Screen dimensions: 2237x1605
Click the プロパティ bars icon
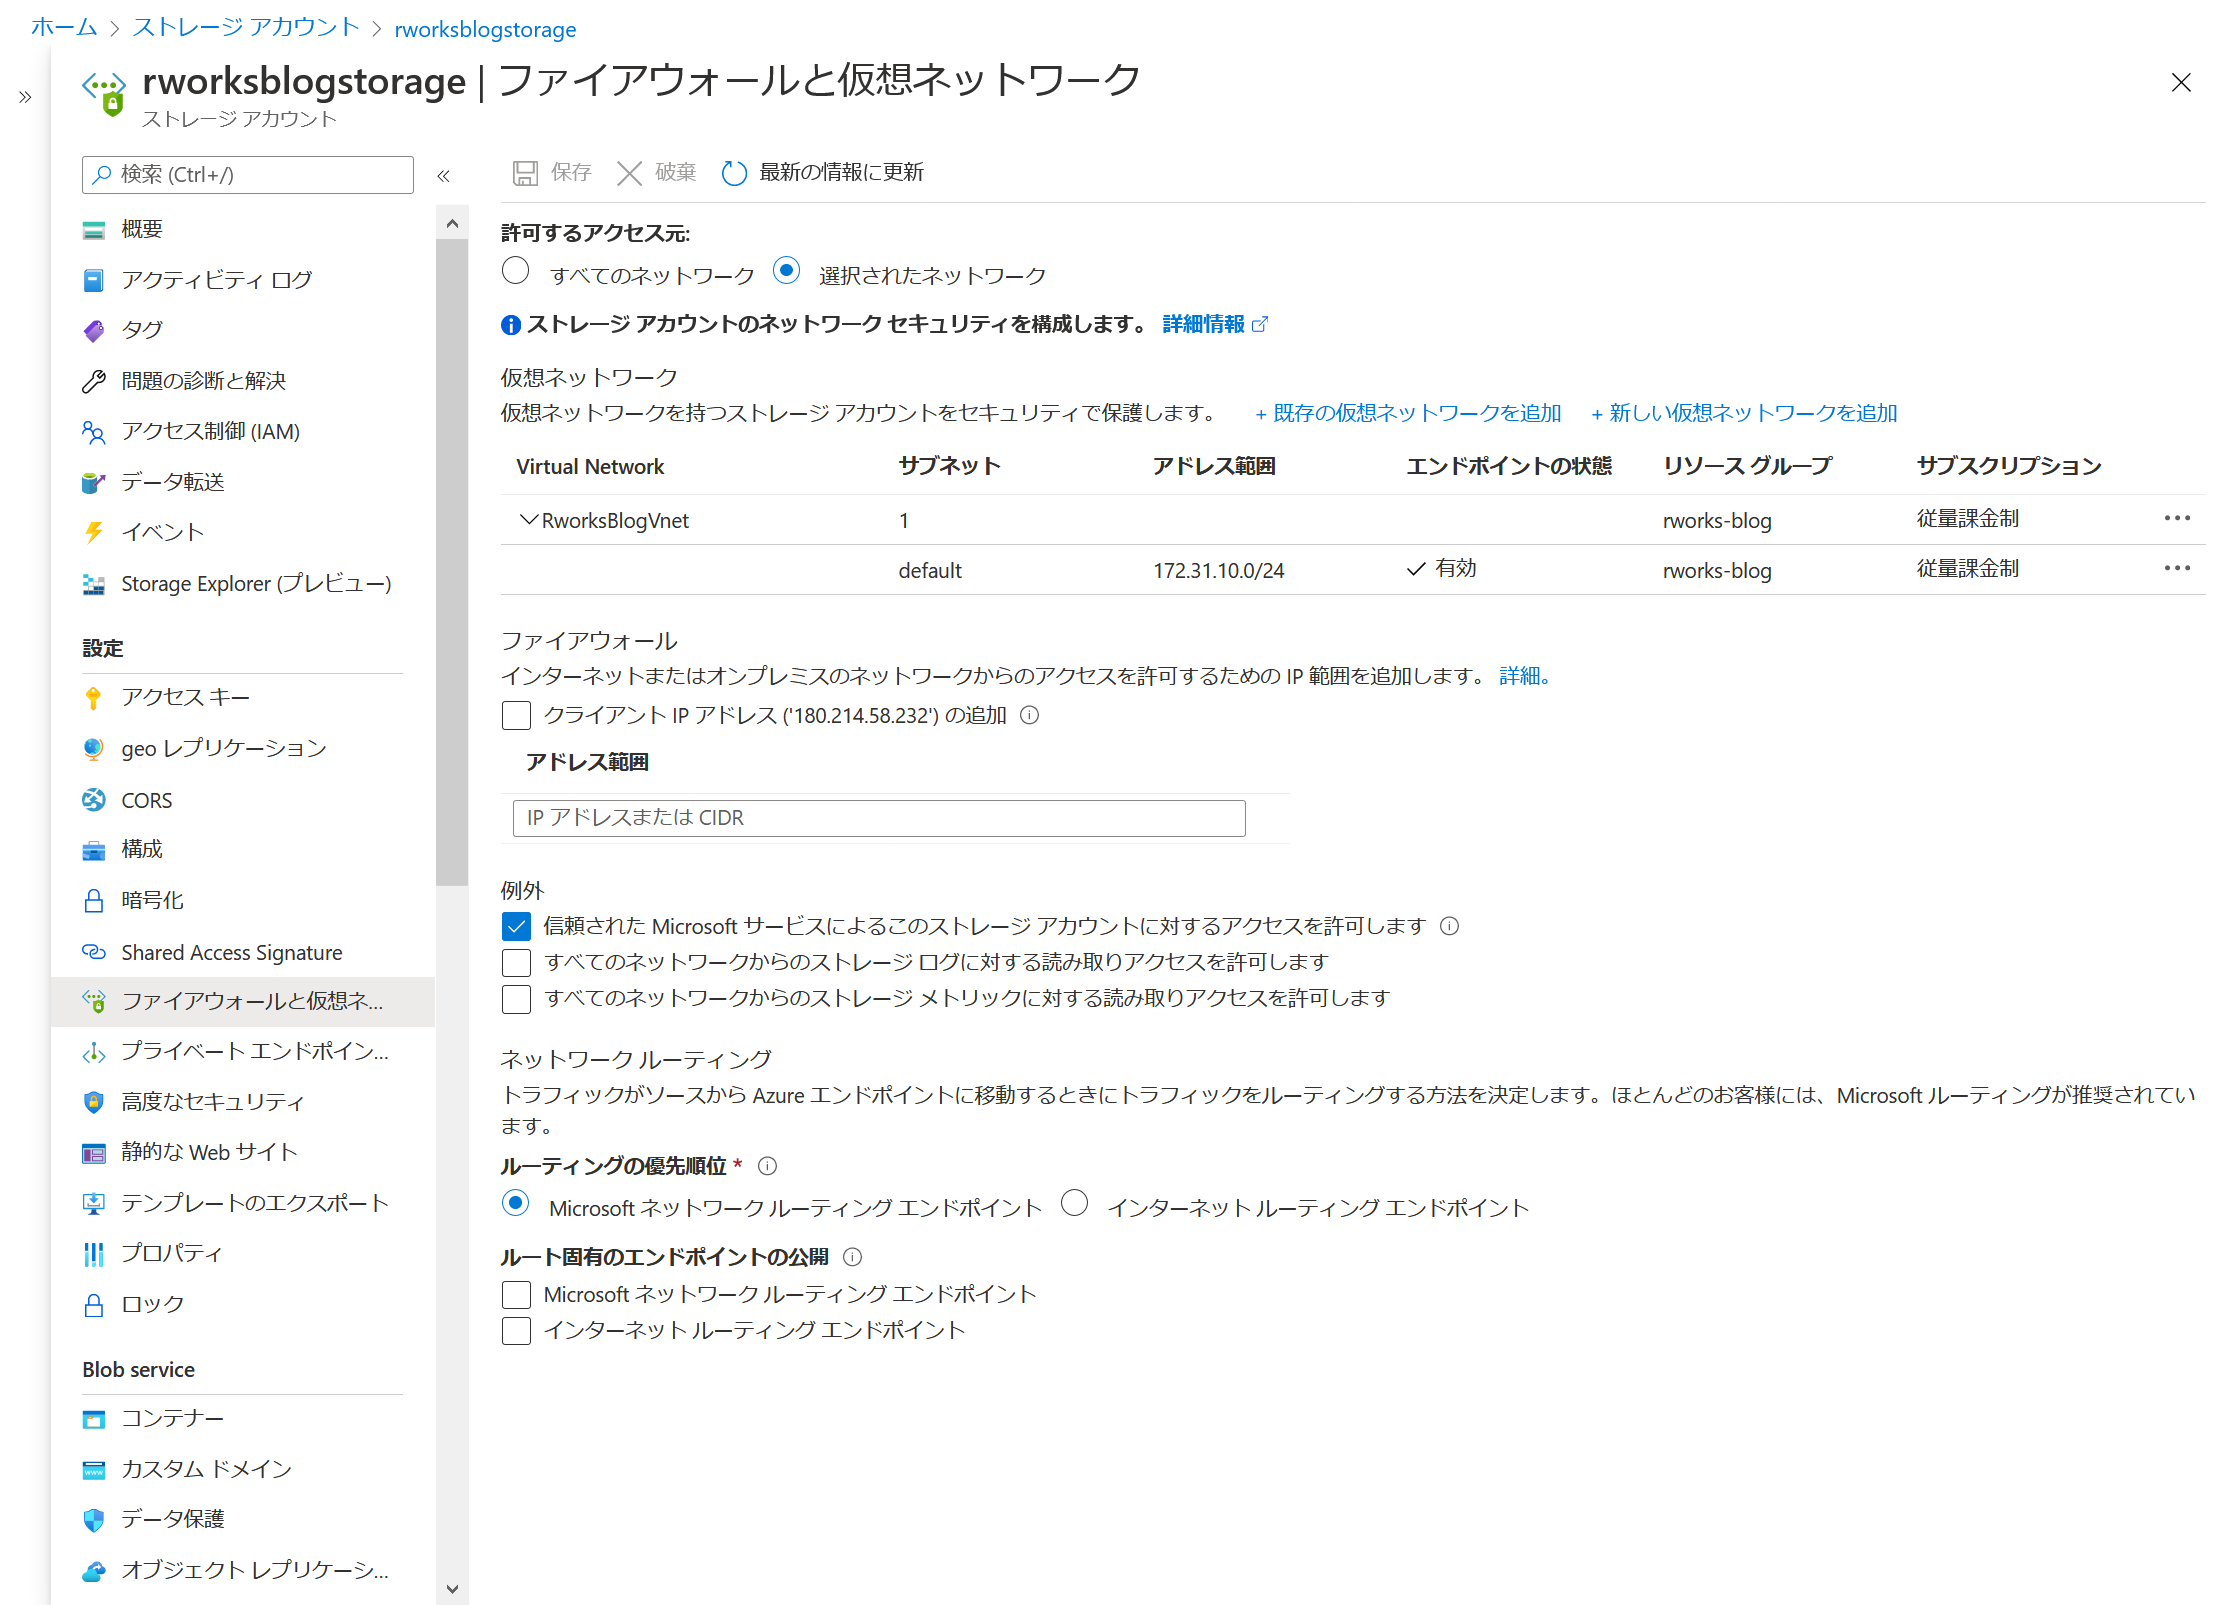pos(94,1254)
